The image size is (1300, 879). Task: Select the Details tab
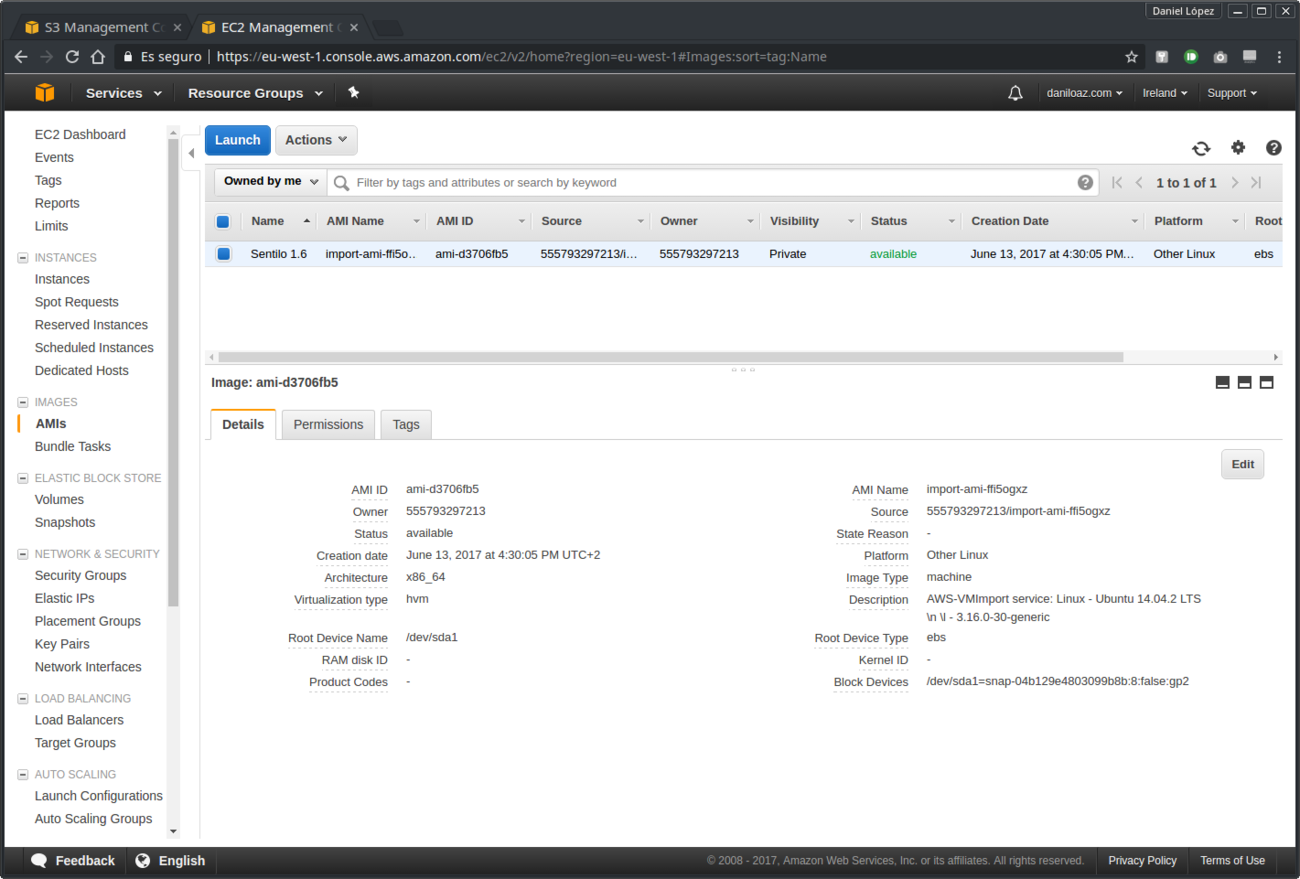point(243,424)
